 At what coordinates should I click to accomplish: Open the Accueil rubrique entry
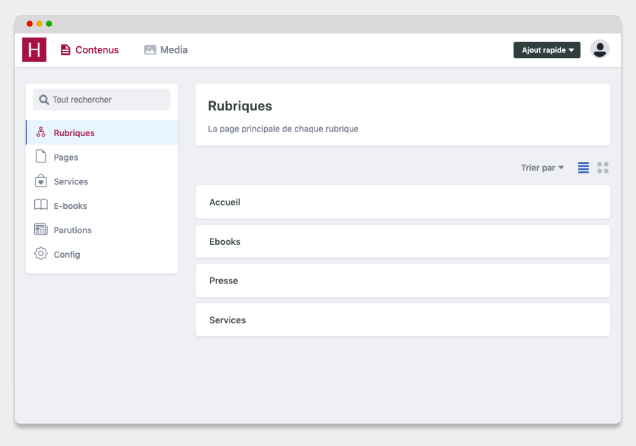tap(403, 202)
